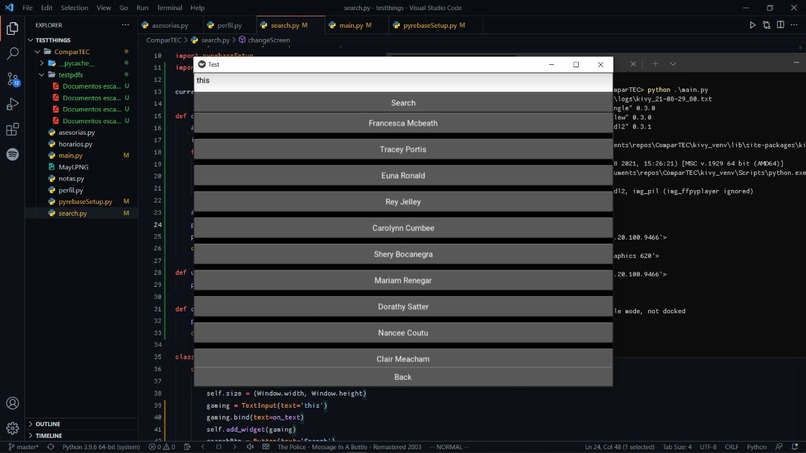
Task: Show errors and warnings count in status bar
Action: click(x=162, y=447)
